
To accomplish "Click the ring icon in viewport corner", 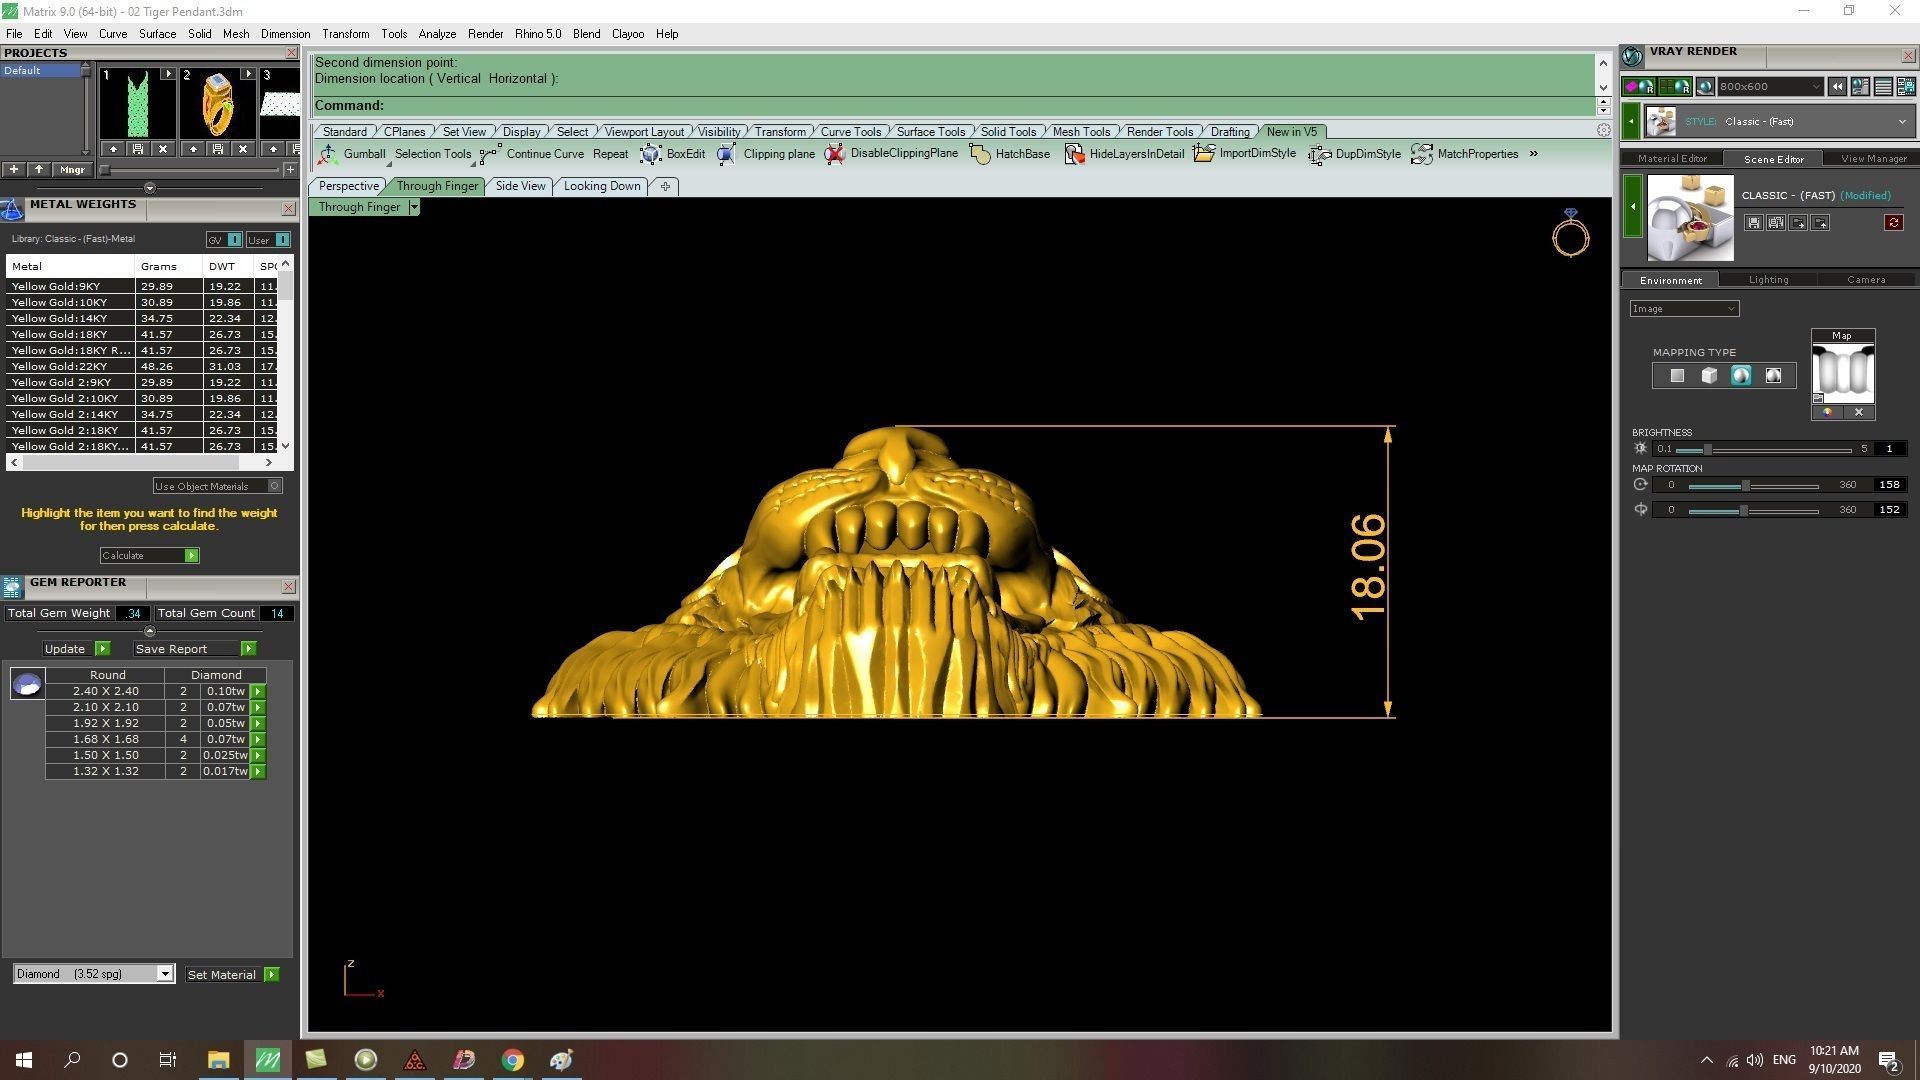I will pyautogui.click(x=1570, y=233).
